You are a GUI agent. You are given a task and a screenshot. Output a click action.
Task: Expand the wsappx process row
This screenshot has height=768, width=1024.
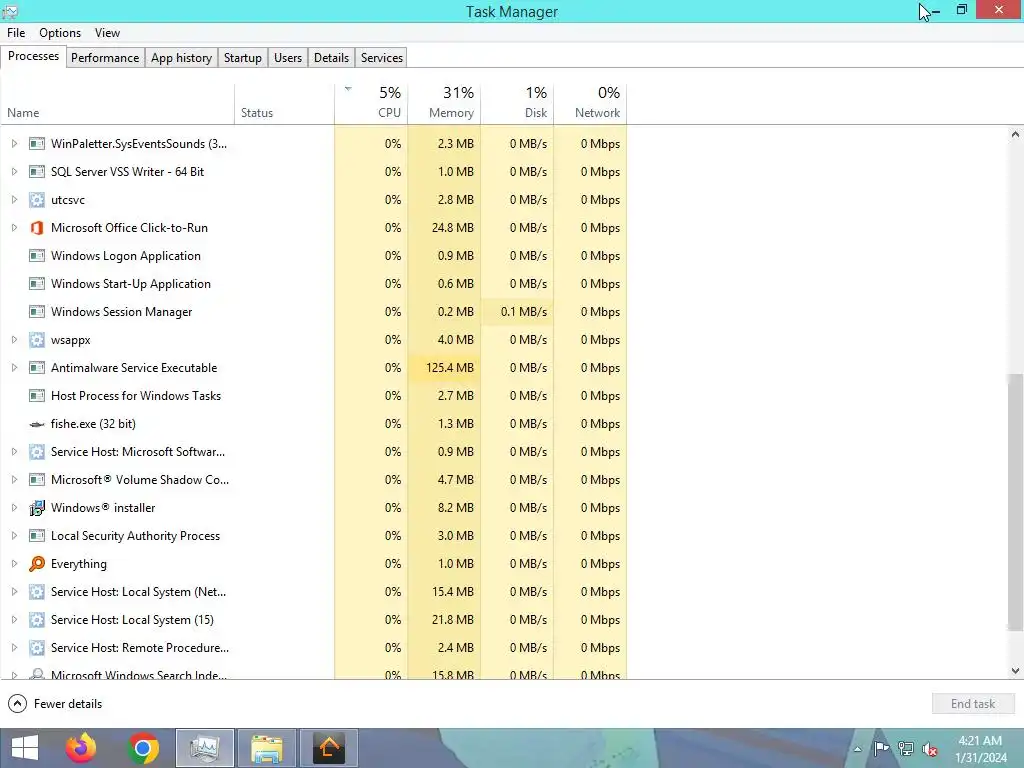[14, 340]
